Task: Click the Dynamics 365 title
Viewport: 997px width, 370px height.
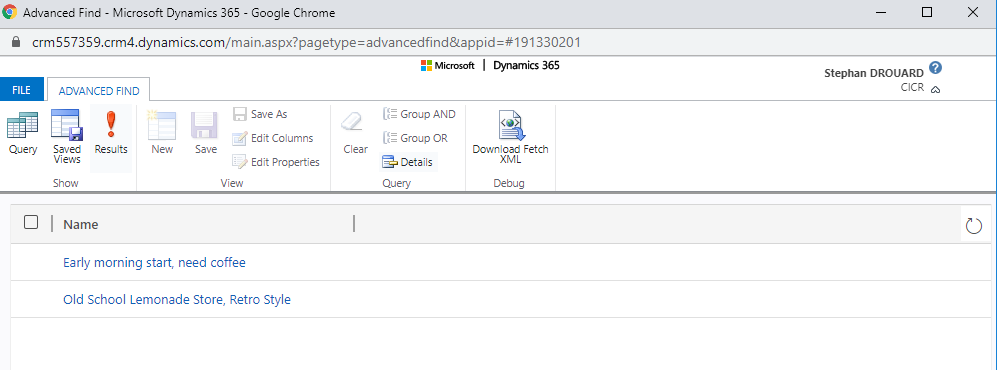Action: [526, 65]
